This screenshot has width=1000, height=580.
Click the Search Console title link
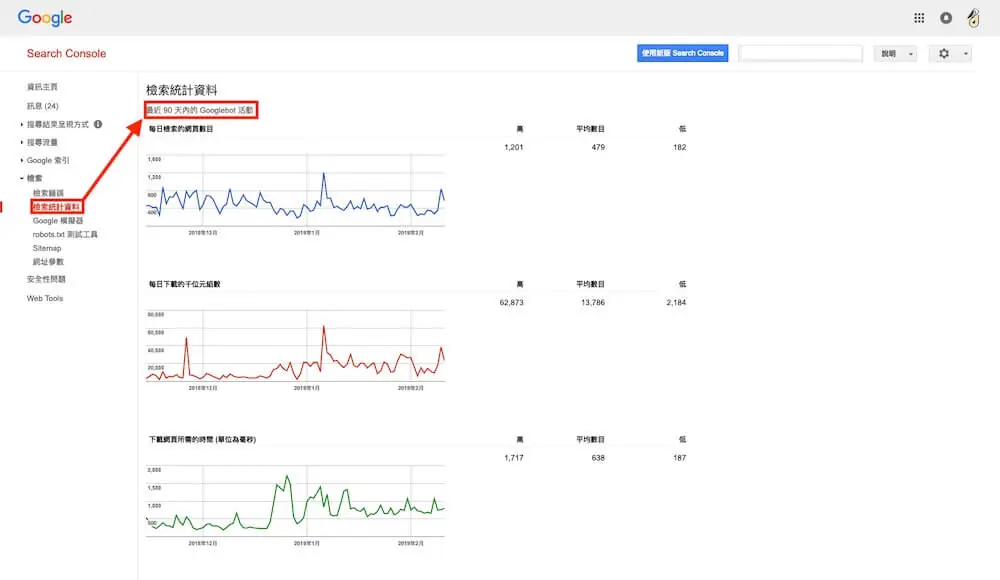click(x=66, y=54)
